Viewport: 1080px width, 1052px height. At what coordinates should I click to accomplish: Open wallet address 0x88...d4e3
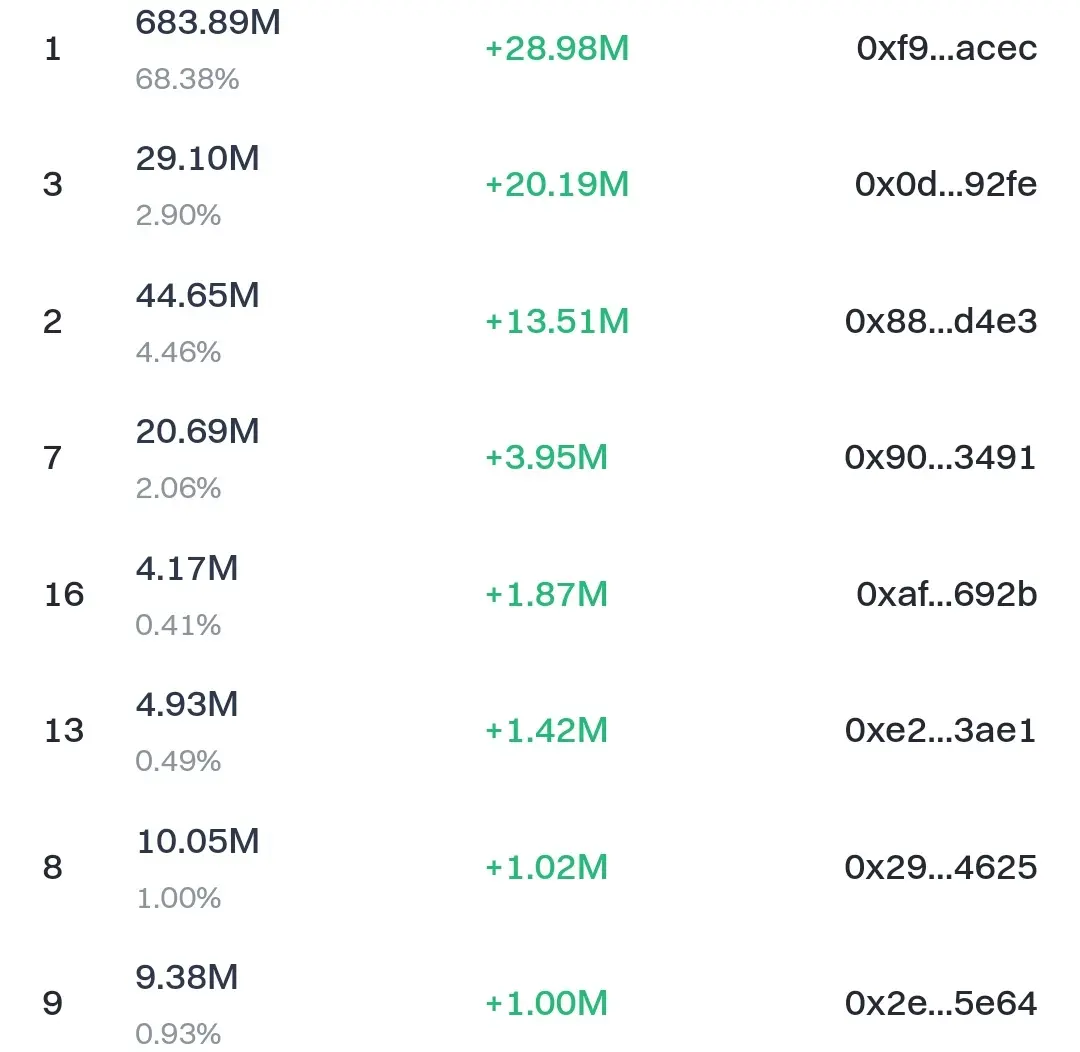point(941,321)
